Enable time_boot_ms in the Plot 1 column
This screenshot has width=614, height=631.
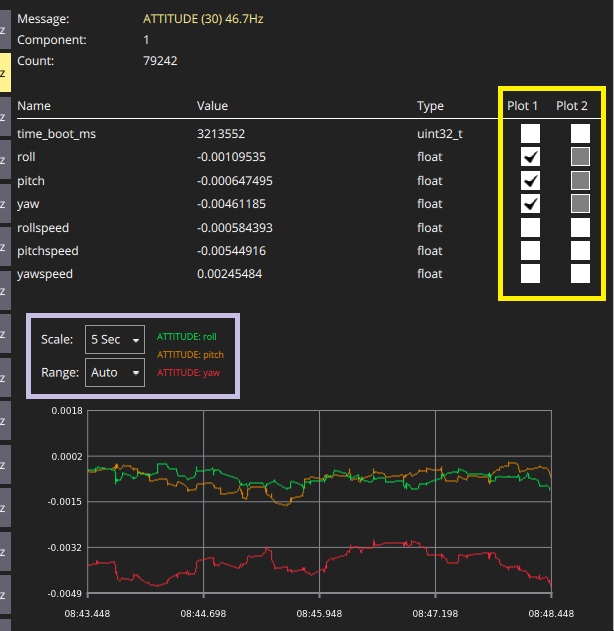531,133
